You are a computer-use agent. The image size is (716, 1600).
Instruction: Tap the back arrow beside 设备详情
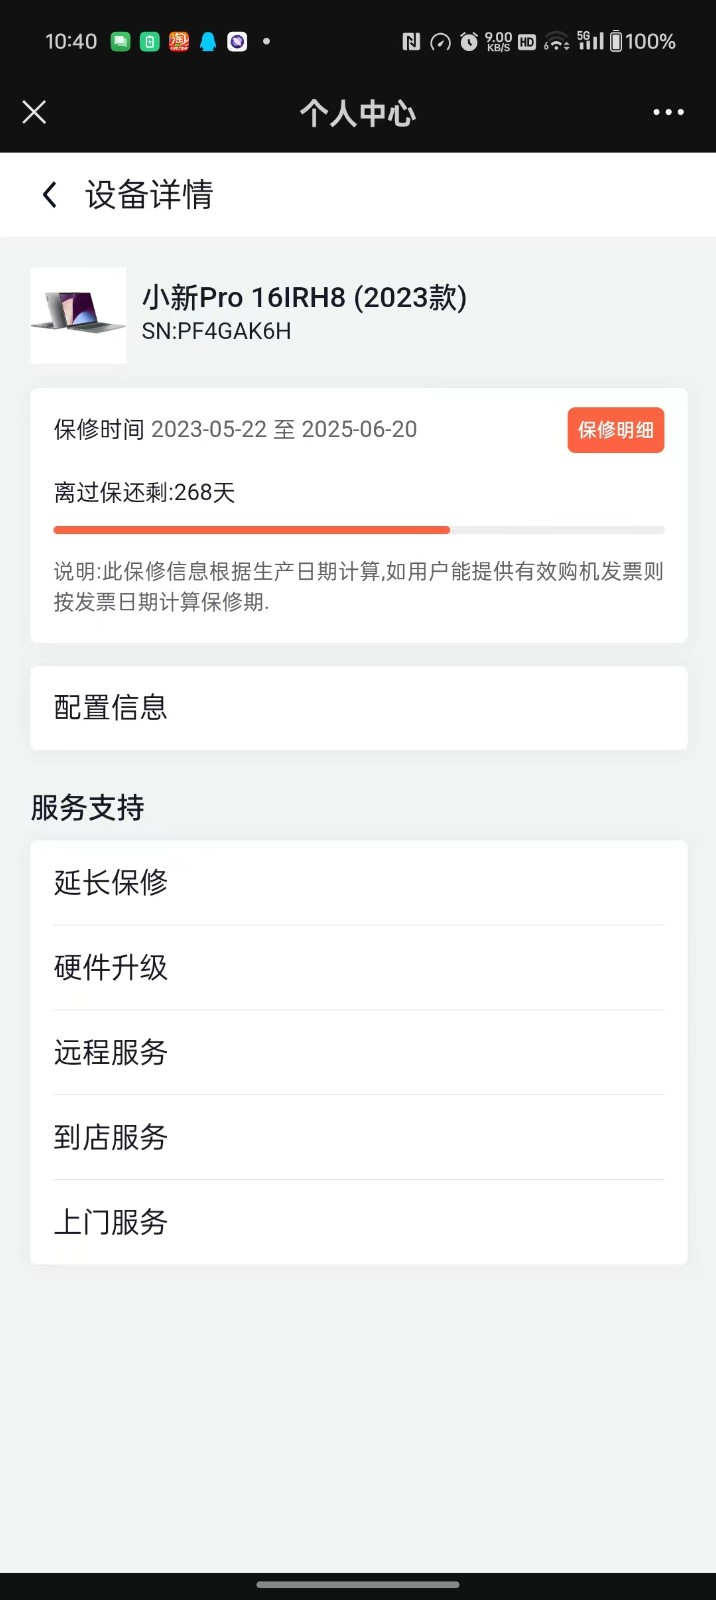tap(49, 194)
